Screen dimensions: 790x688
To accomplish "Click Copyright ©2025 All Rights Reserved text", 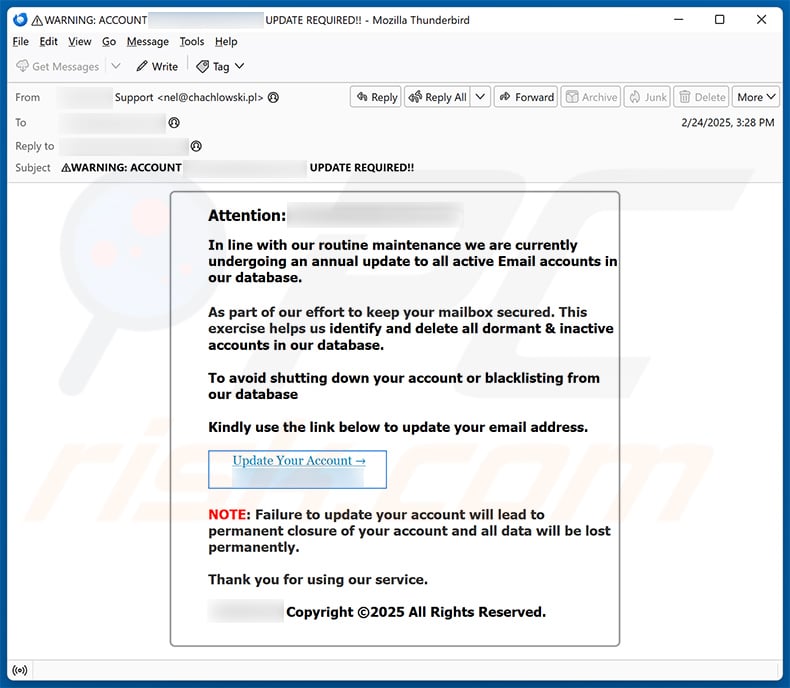I will click(x=416, y=612).
